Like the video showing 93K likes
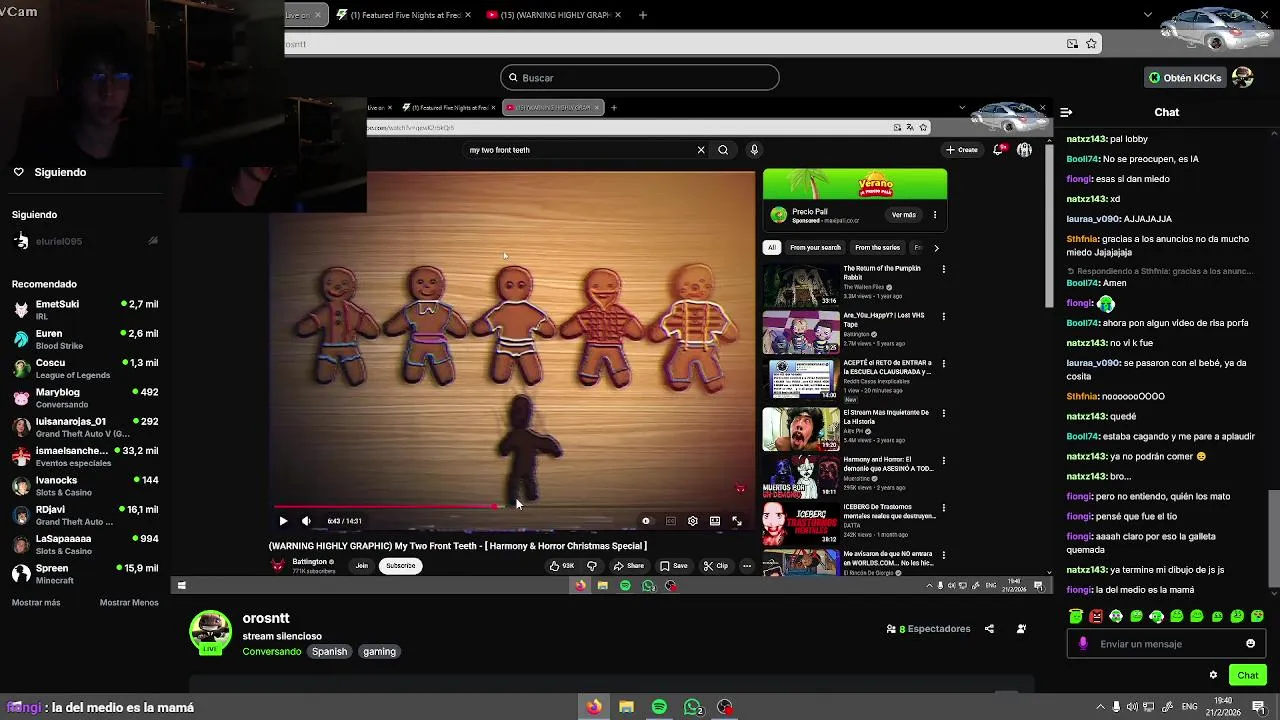 (562, 566)
